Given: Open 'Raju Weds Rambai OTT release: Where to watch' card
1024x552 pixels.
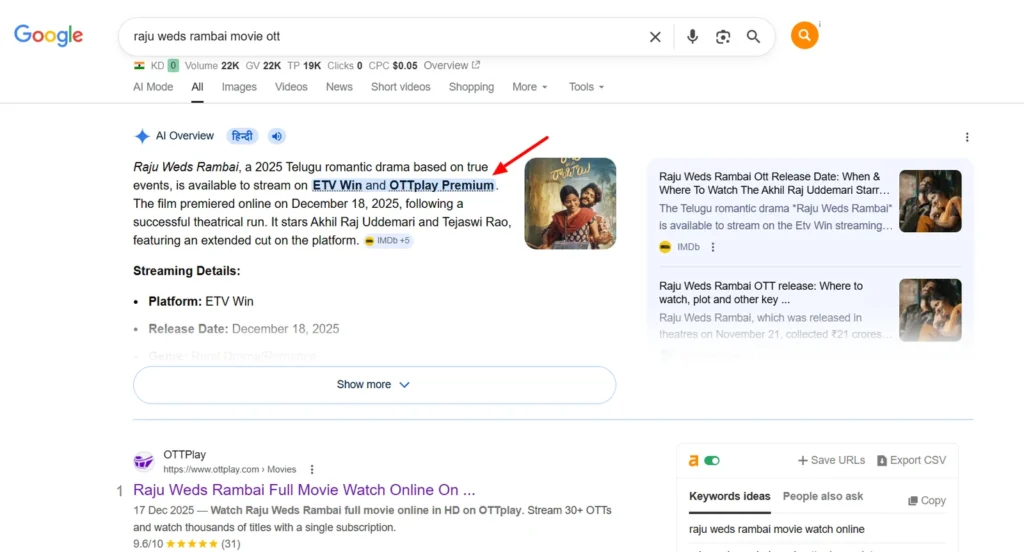Looking at the screenshot, I should (761, 293).
